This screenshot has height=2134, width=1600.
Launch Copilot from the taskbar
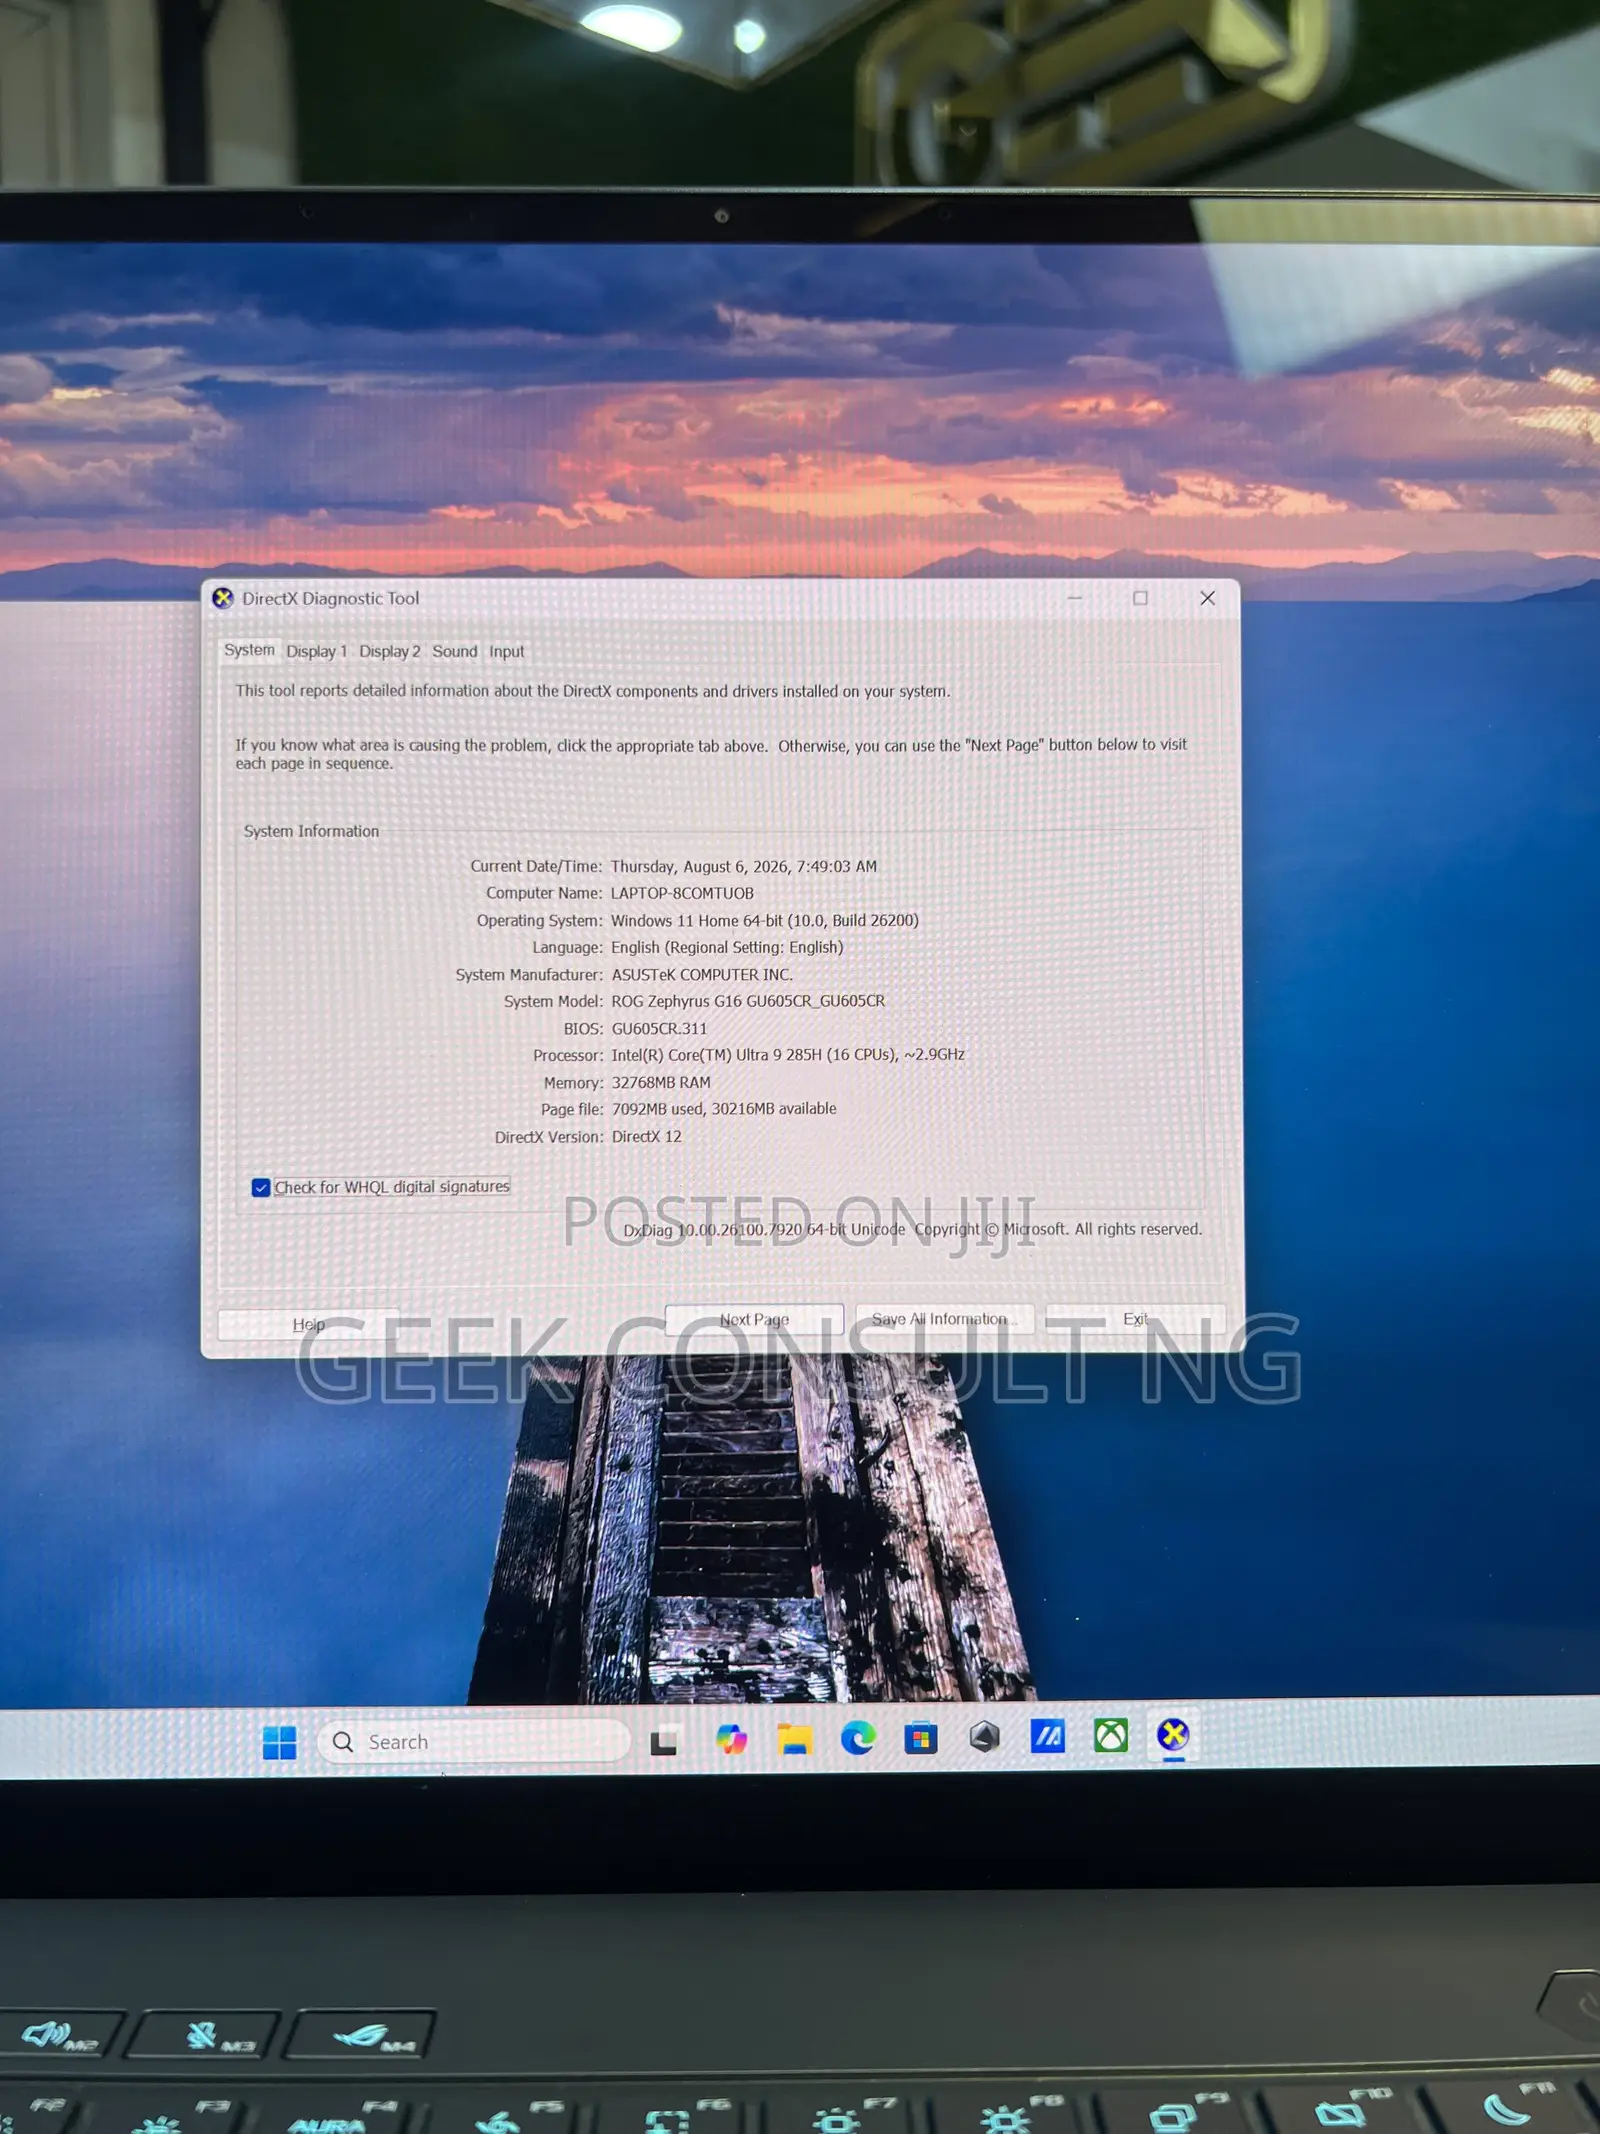point(731,1740)
